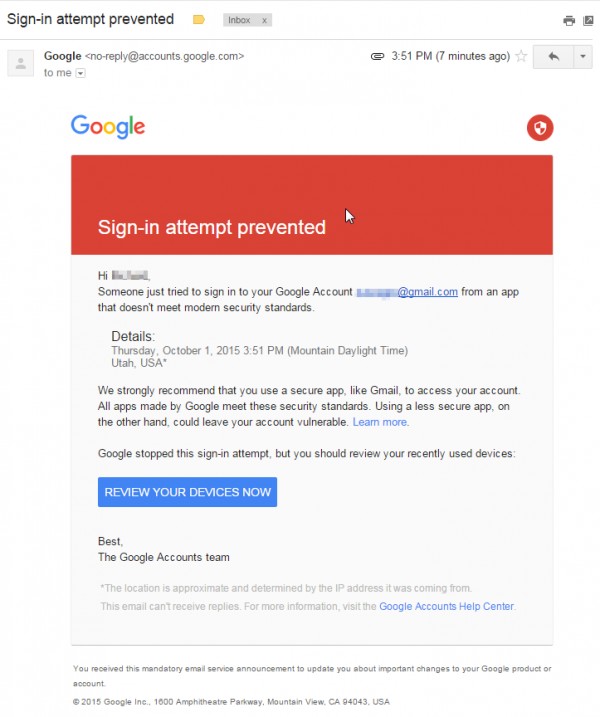Star this email message
The height and width of the screenshot is (717, 600).
tap(521, 56)
